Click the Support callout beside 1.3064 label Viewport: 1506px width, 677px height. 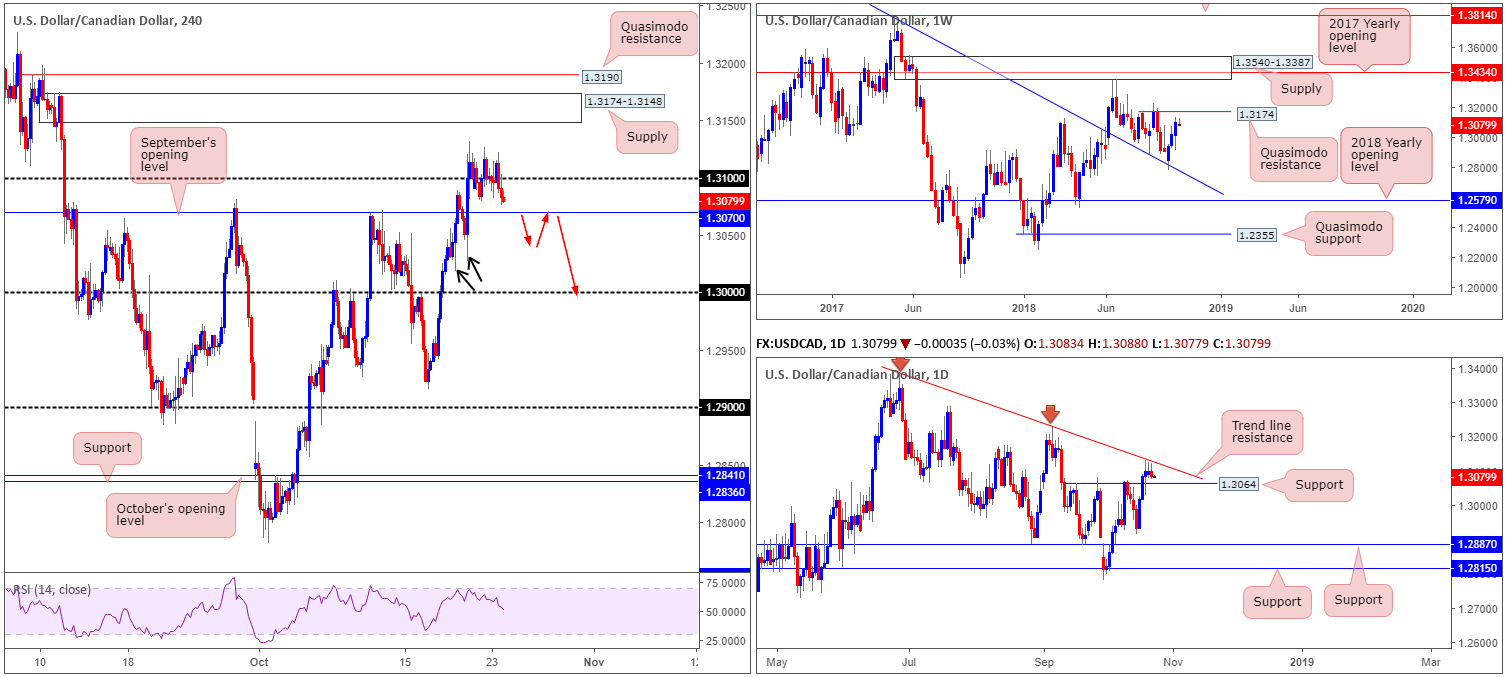[1319, 485]
